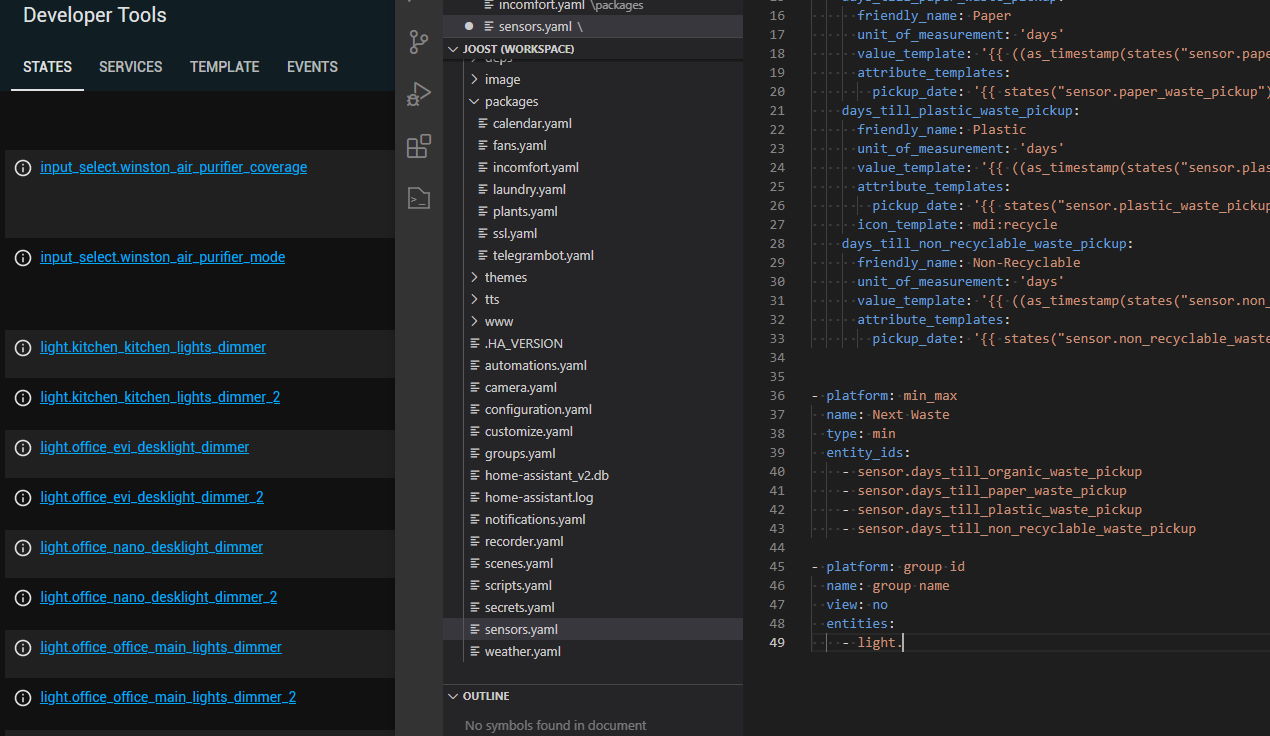Collapse the JOOST (WORKSPACE) explorer section
Screen dimensions: 1270x736
452,48
